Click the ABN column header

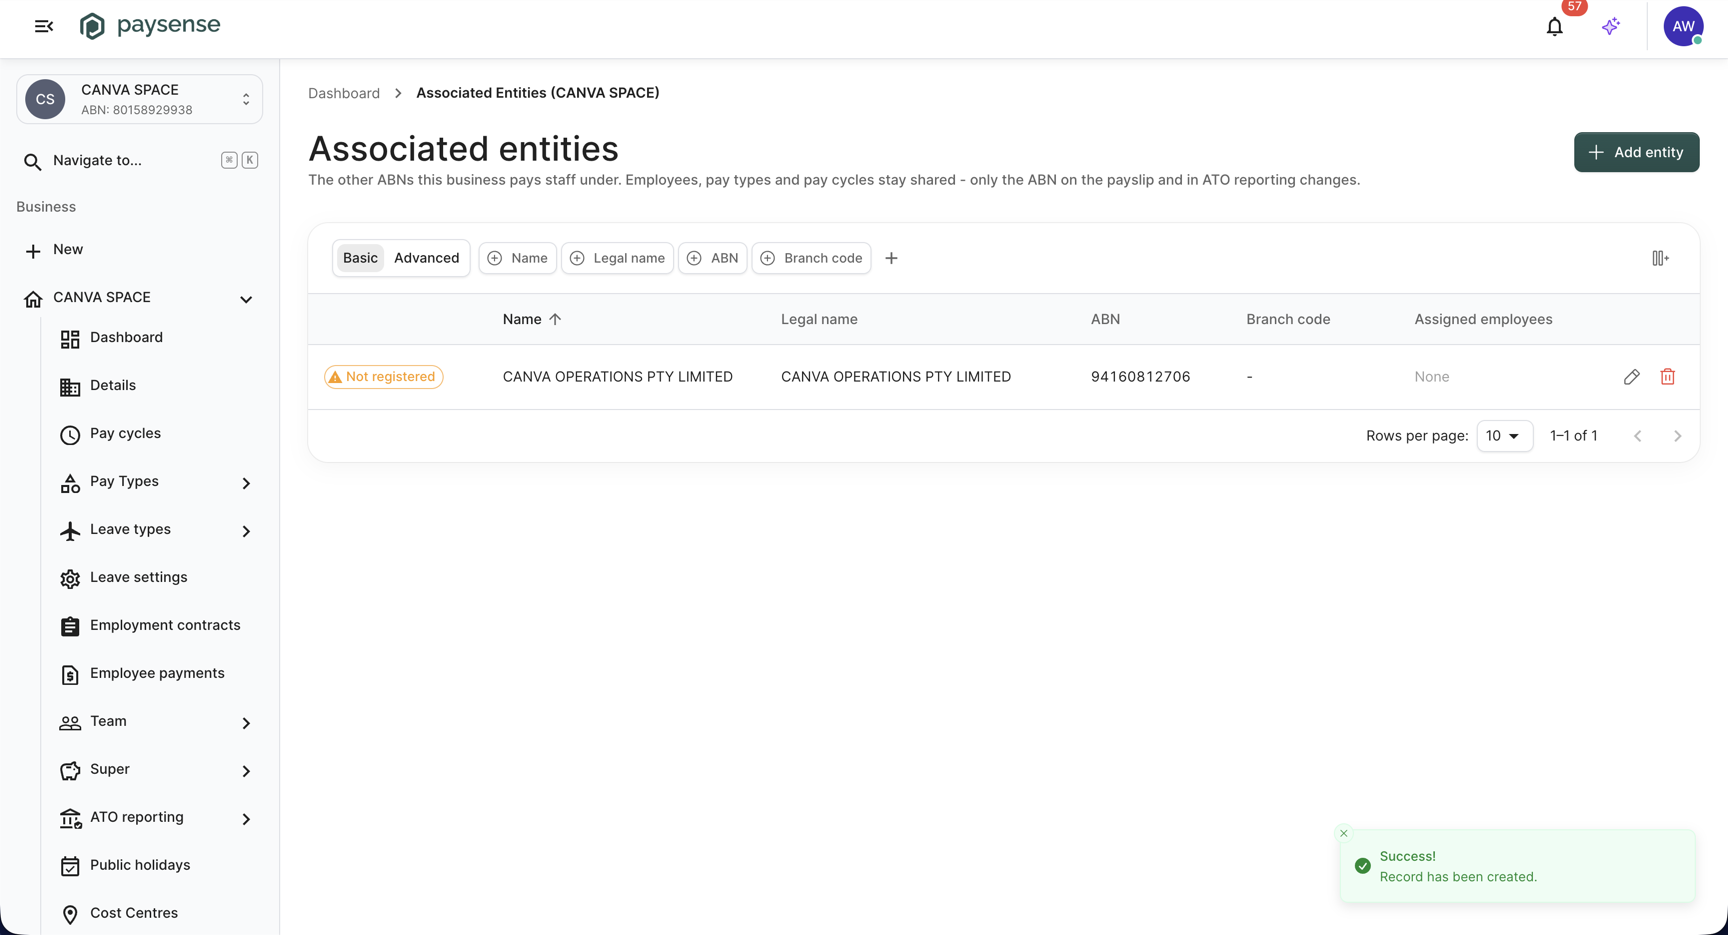coord(1105,319)
